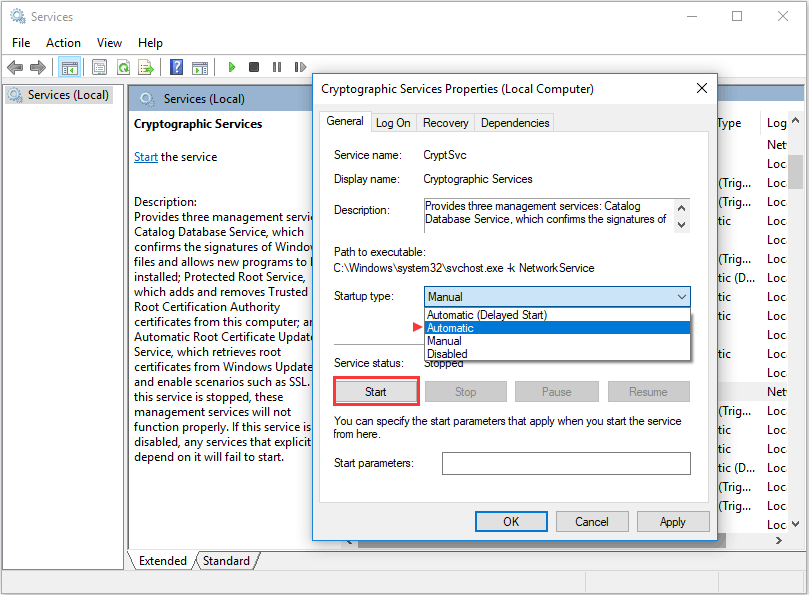This screenshot has height=595, width=809.
Task: Click the Stop Service square icon
Action: coord(254,67)
